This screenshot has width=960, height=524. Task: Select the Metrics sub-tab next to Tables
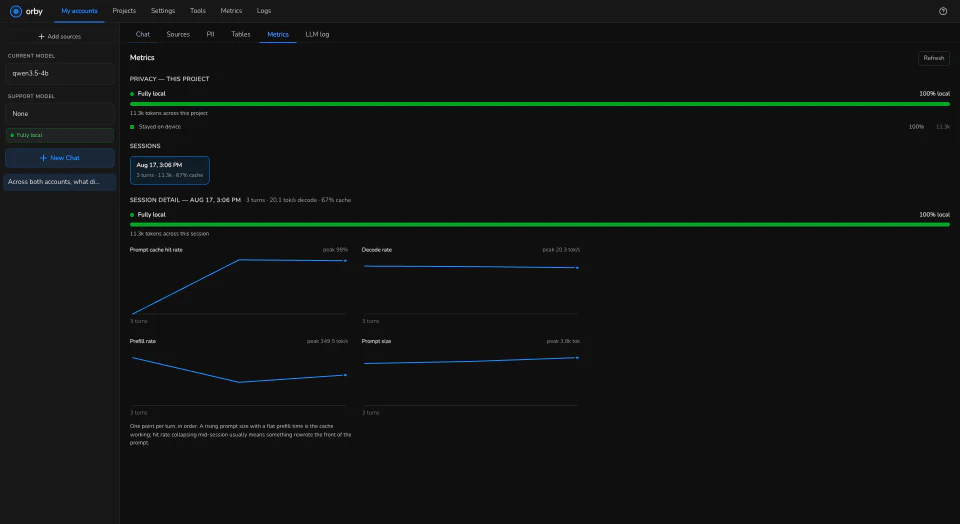coord(278,34)
